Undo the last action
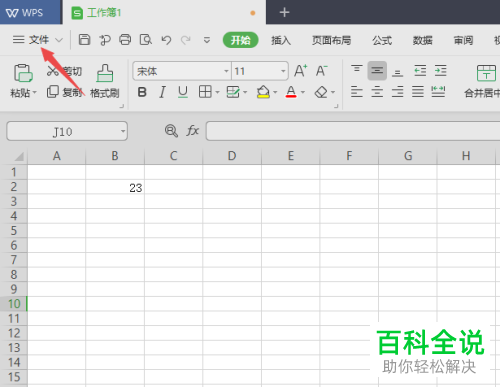 tap(166, 40)
